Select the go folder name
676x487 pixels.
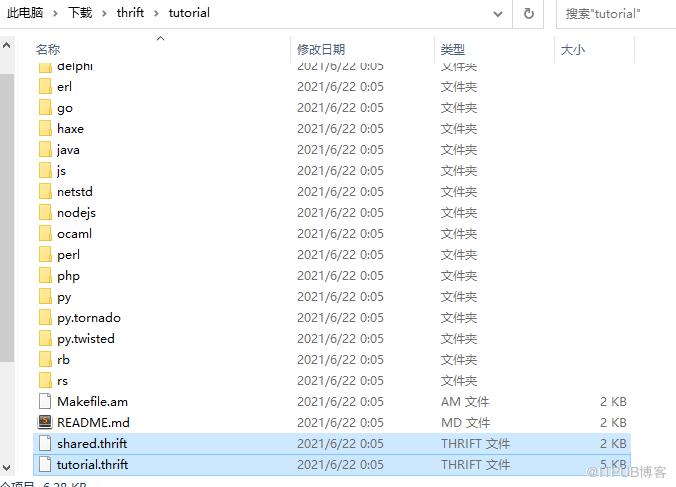point(65,108)
